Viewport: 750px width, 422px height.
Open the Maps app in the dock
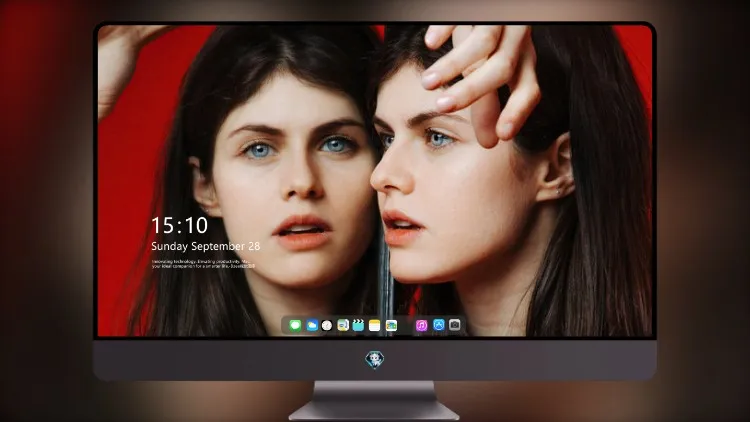pyautogui.click(x=342, y=325)
